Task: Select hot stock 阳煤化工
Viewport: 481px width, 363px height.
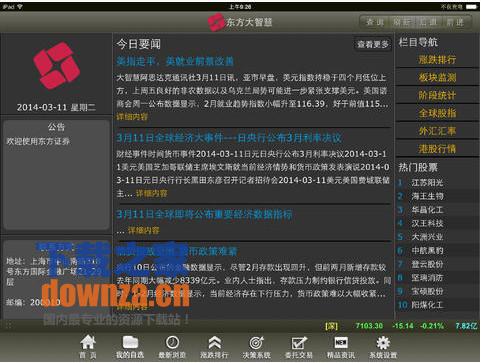Action: [427, 305]
